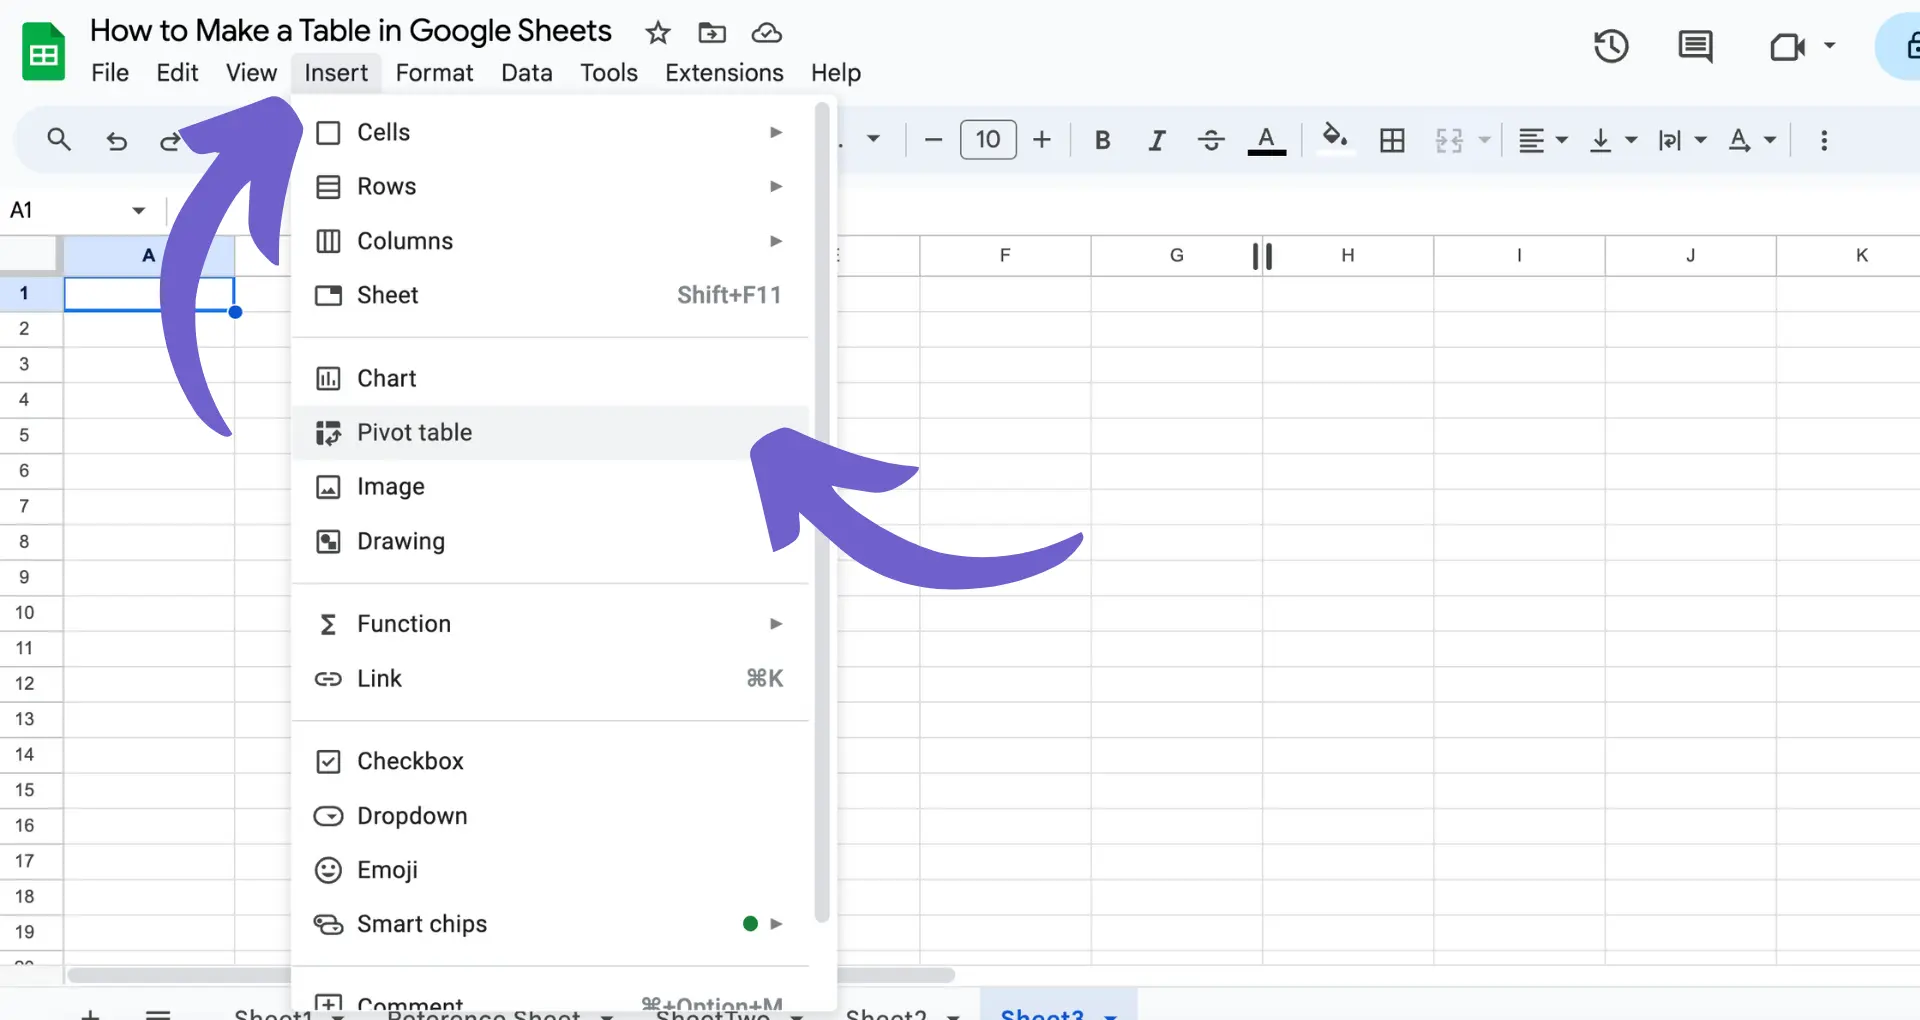Screen dimensions: 1920x1020
Task: Open the borders tool
Action: (1392, 140)
